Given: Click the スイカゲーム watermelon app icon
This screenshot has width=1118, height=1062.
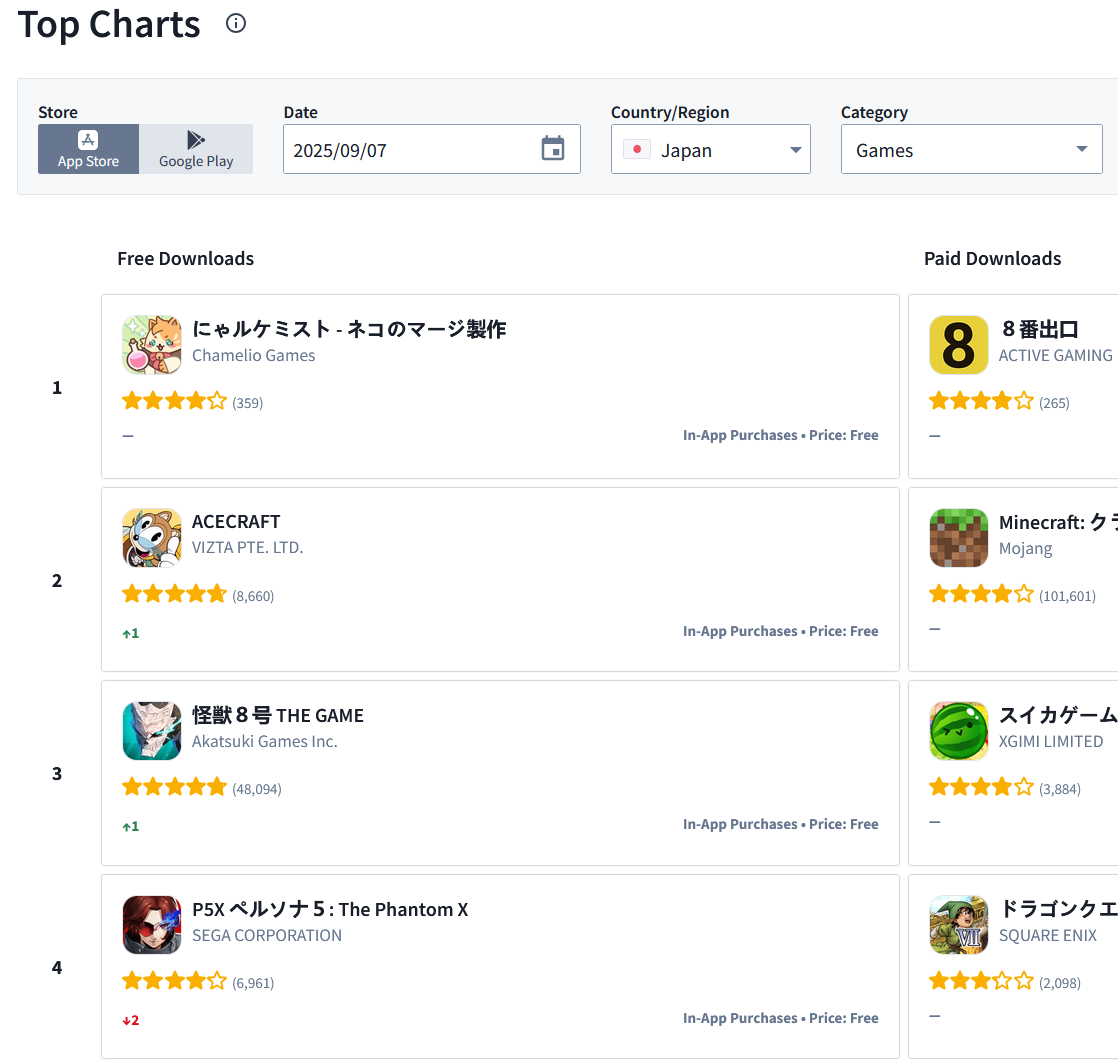Looking at the screenshot, I should [x=958, y=731].
